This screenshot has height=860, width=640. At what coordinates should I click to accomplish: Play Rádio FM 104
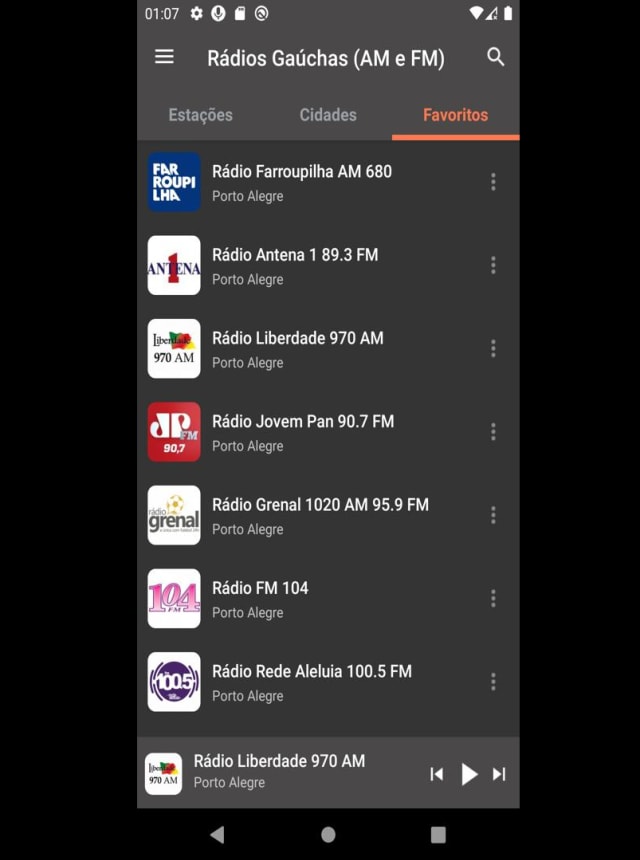(x=328, y=599)
